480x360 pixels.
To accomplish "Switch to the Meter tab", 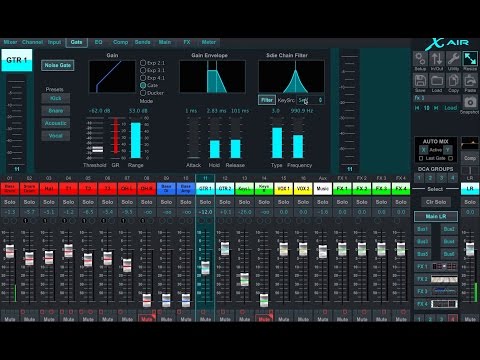I will pos(209,42).
